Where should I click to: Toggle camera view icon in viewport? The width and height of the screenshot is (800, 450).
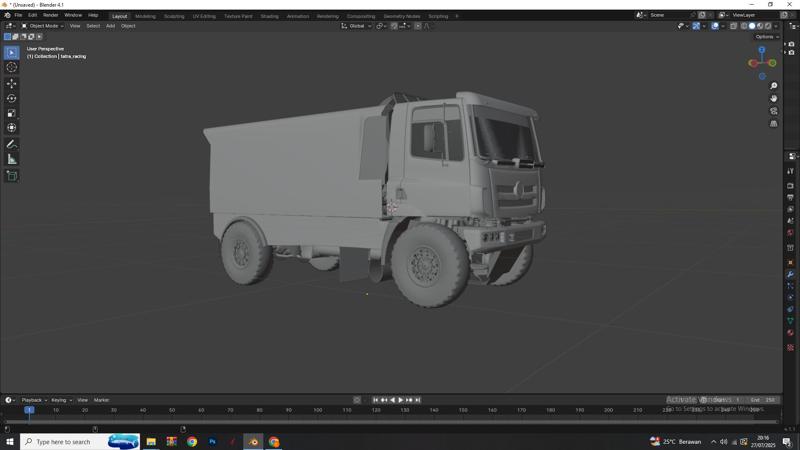pos(773,111)
